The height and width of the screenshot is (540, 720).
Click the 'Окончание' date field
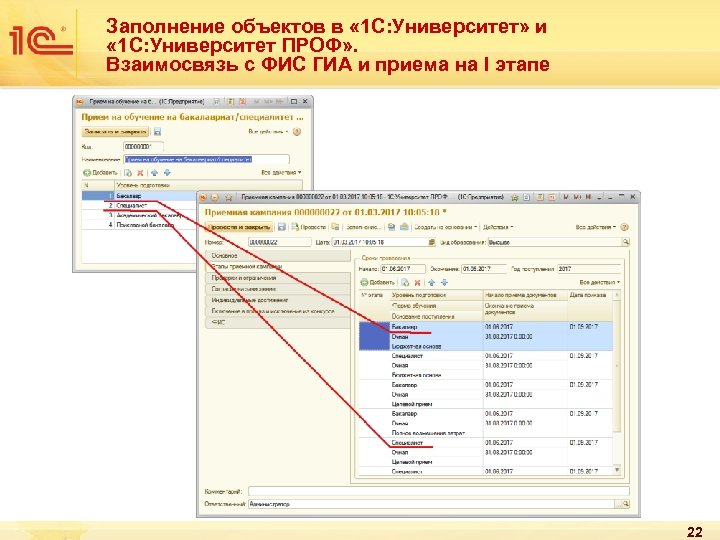click(484, 269)
